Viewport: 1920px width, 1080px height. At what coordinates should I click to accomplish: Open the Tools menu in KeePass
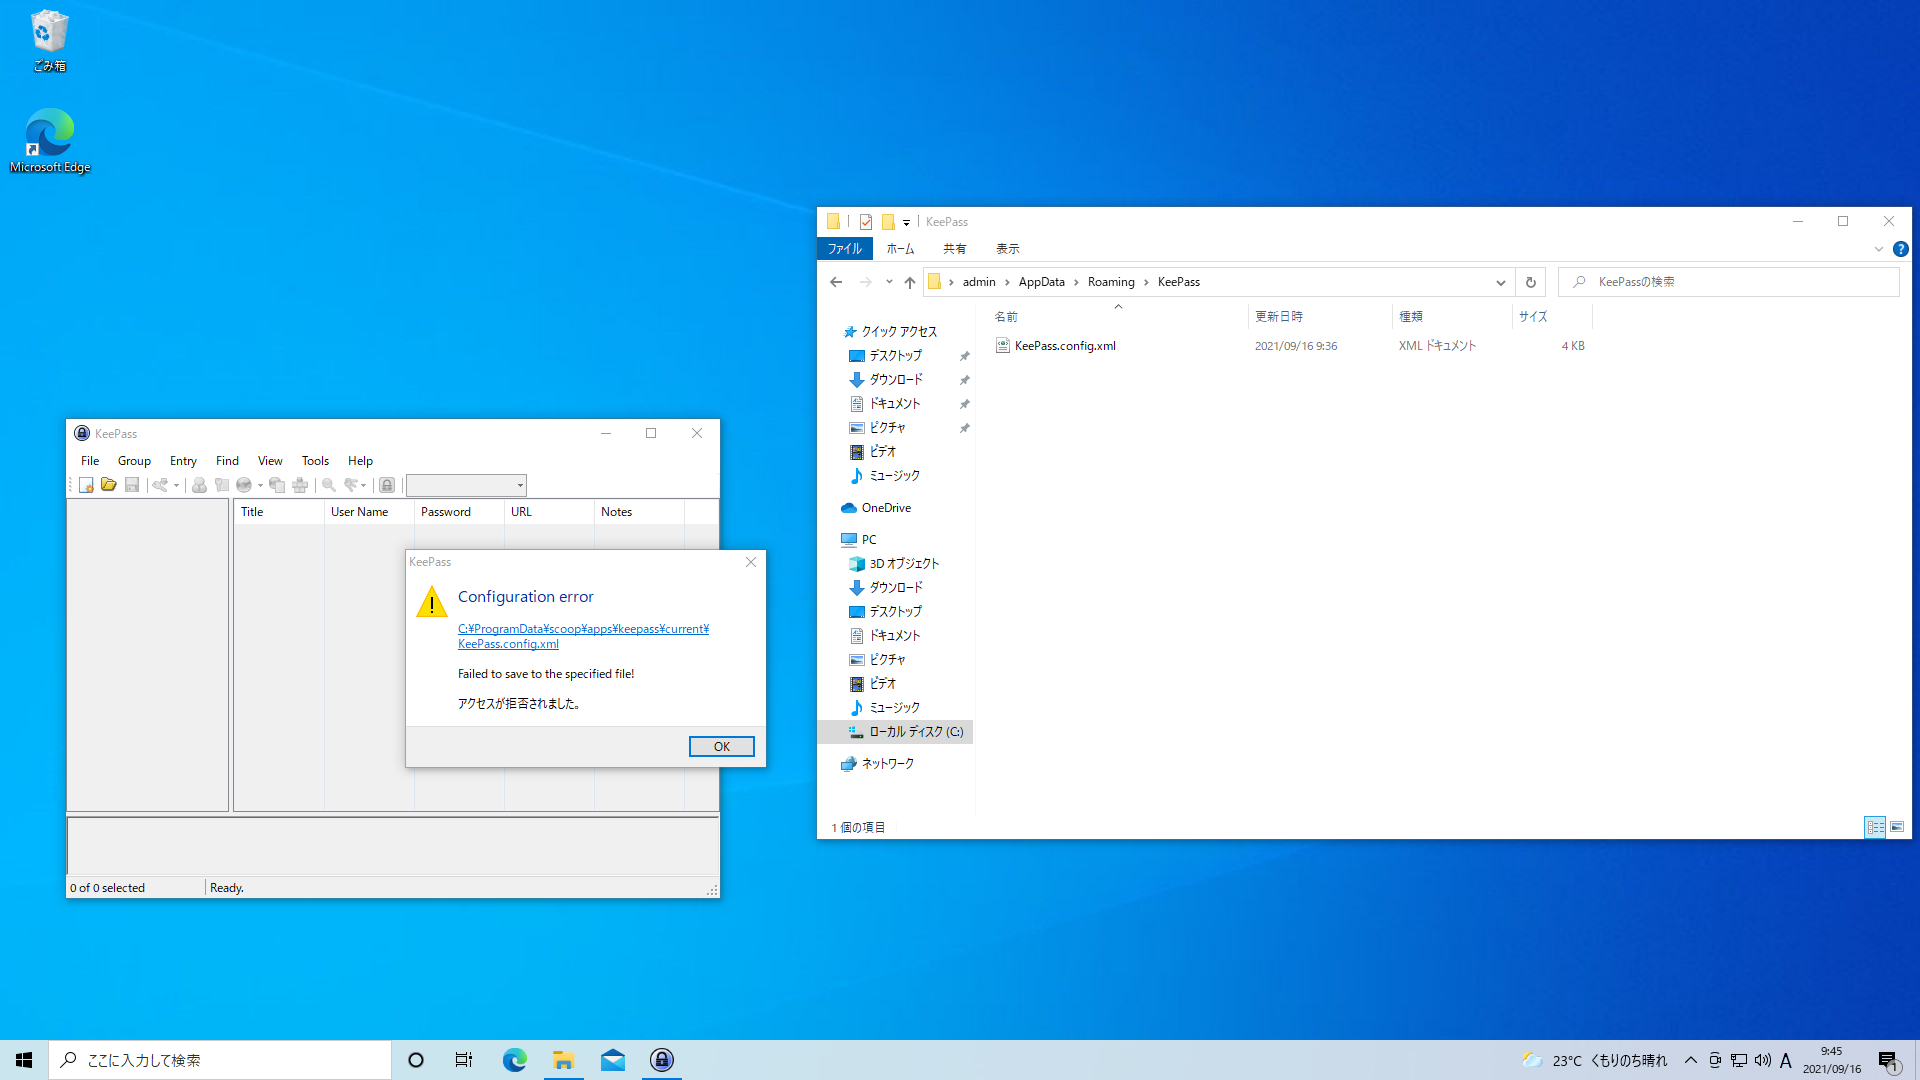[x=315, y=460]
